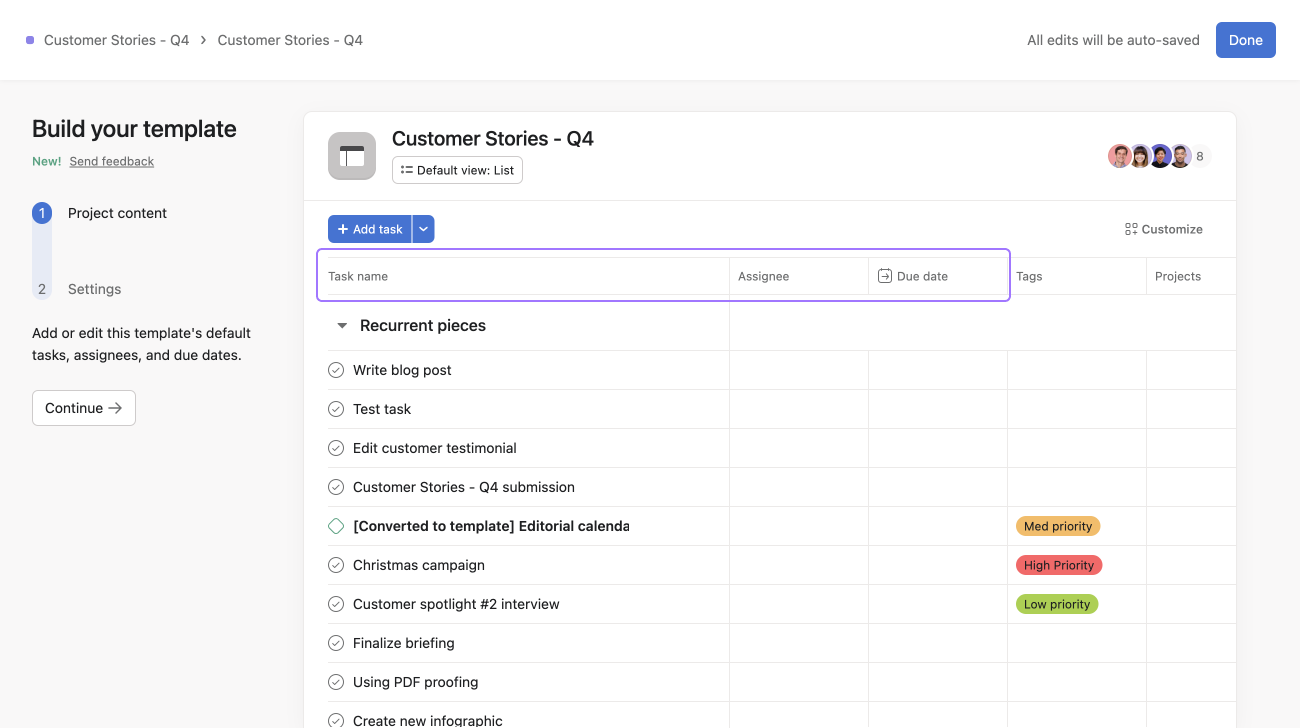Click the calendar icon in Due date header
The image size is (1300, 728).
(884, 276)
